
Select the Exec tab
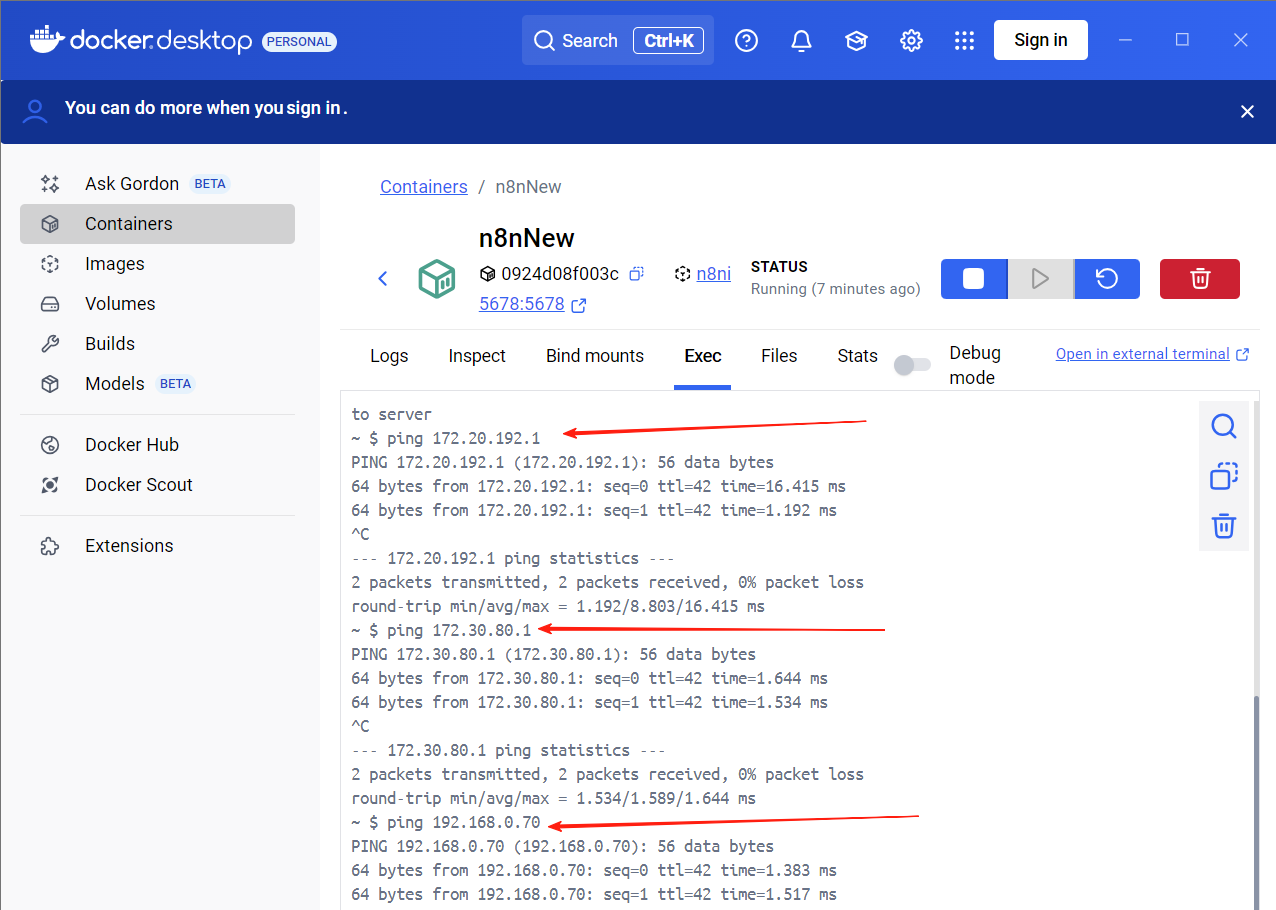pos(703,356)
